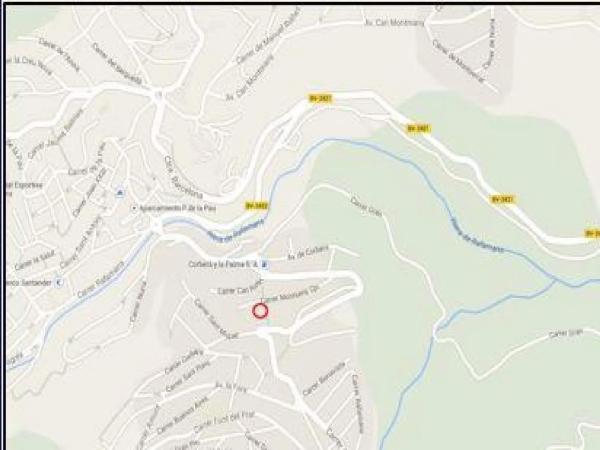The image size is (600, 450).
Task: Select the Carrer la Salut street label
Action: [x=35, y=260]
